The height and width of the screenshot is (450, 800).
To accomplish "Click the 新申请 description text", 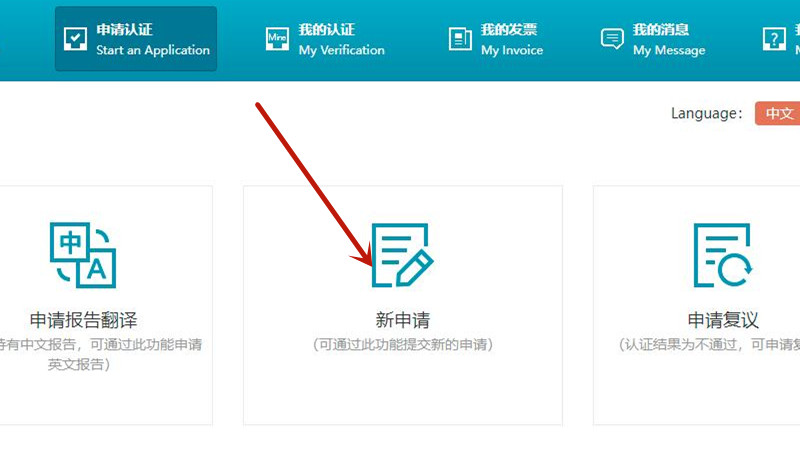I will click(x=402, y=345).
